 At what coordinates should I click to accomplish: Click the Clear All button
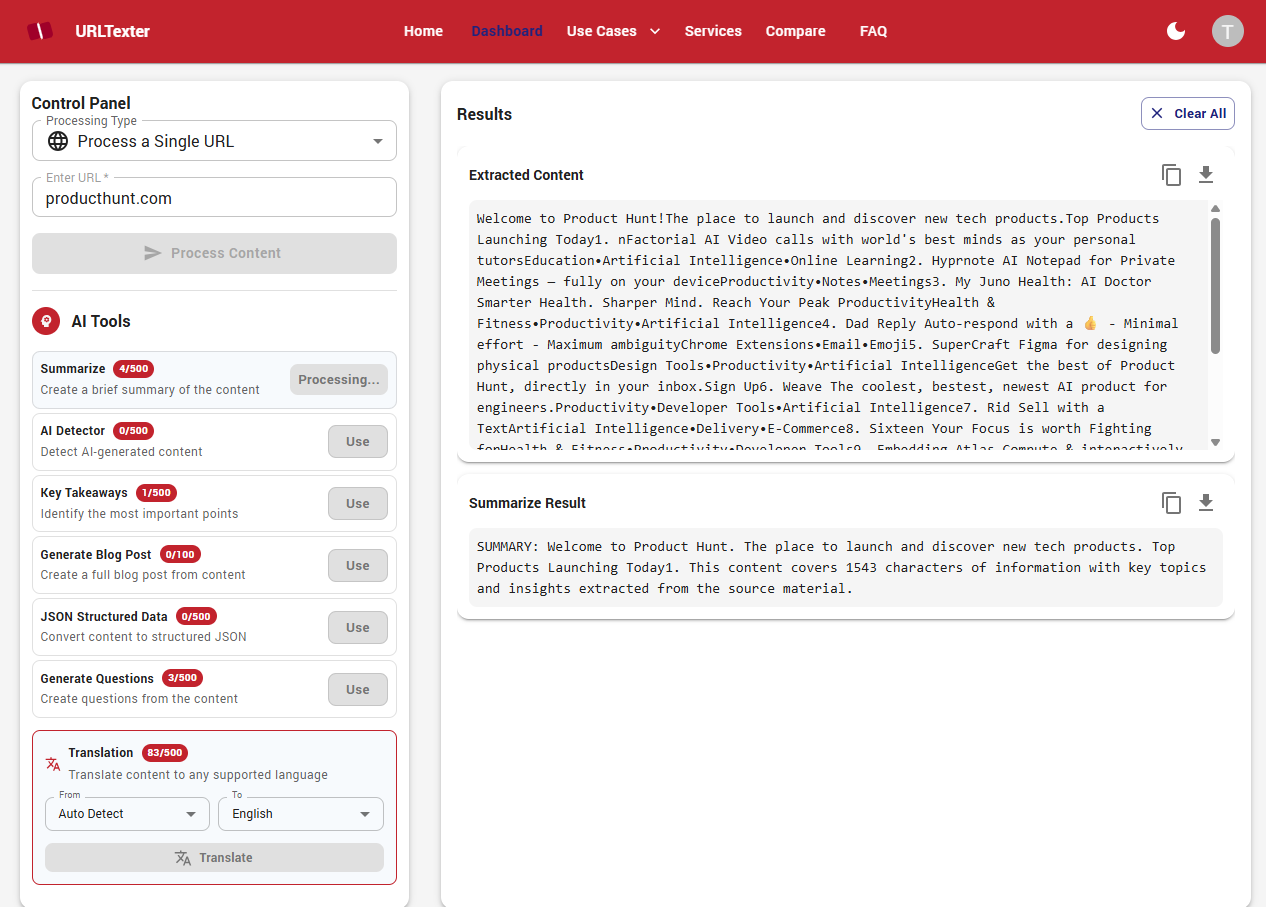1188,113
